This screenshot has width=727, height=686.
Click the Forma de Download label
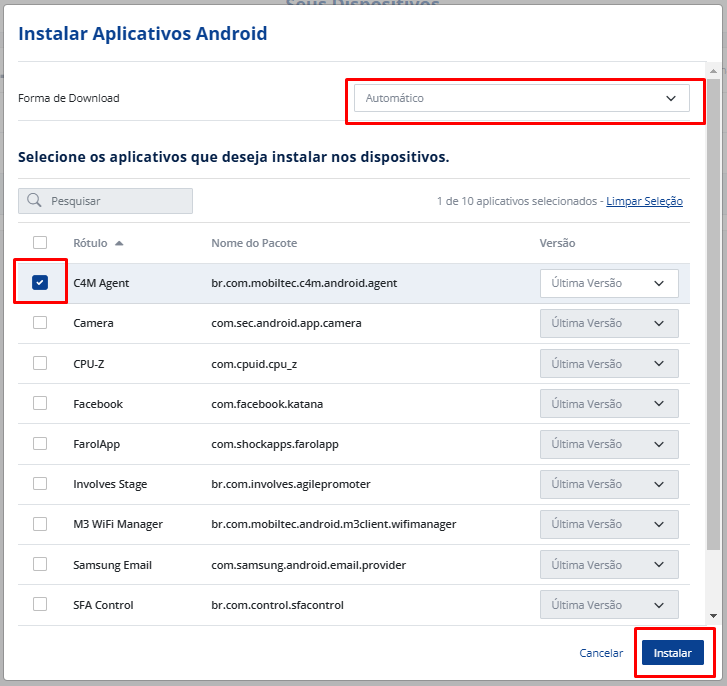[x=69, y=98]
